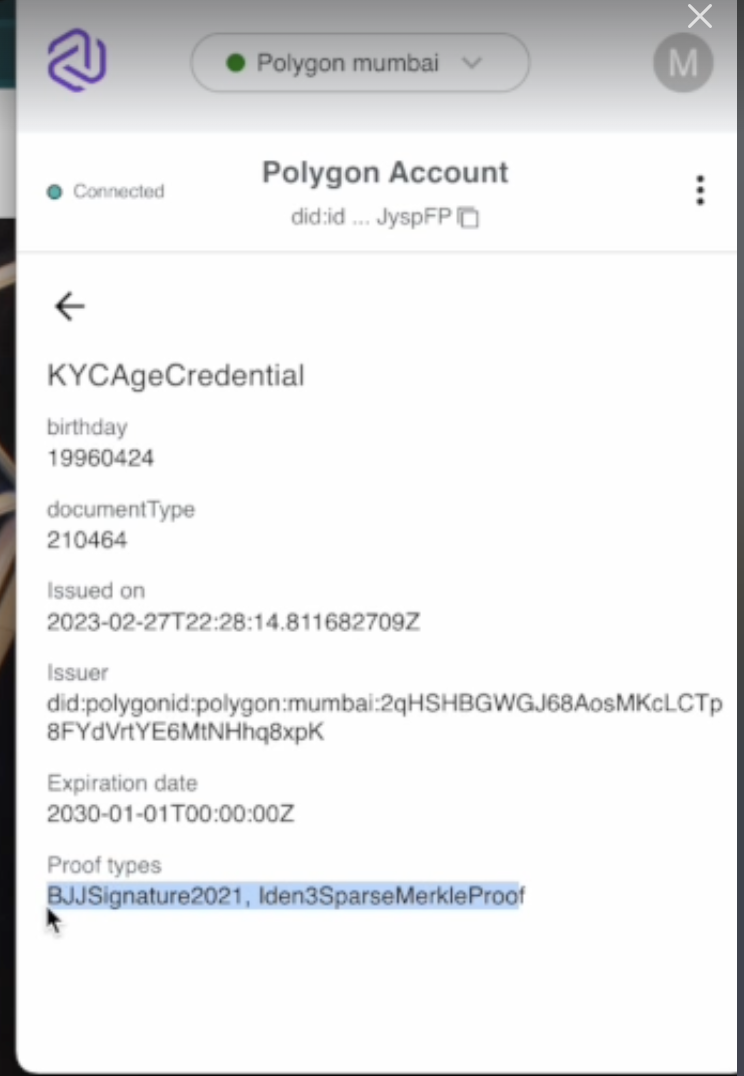This screenshot has width=744, height=1076.
Task: Click the dropdown chevron next to Polygon mumbai
Action: [472, 63]
